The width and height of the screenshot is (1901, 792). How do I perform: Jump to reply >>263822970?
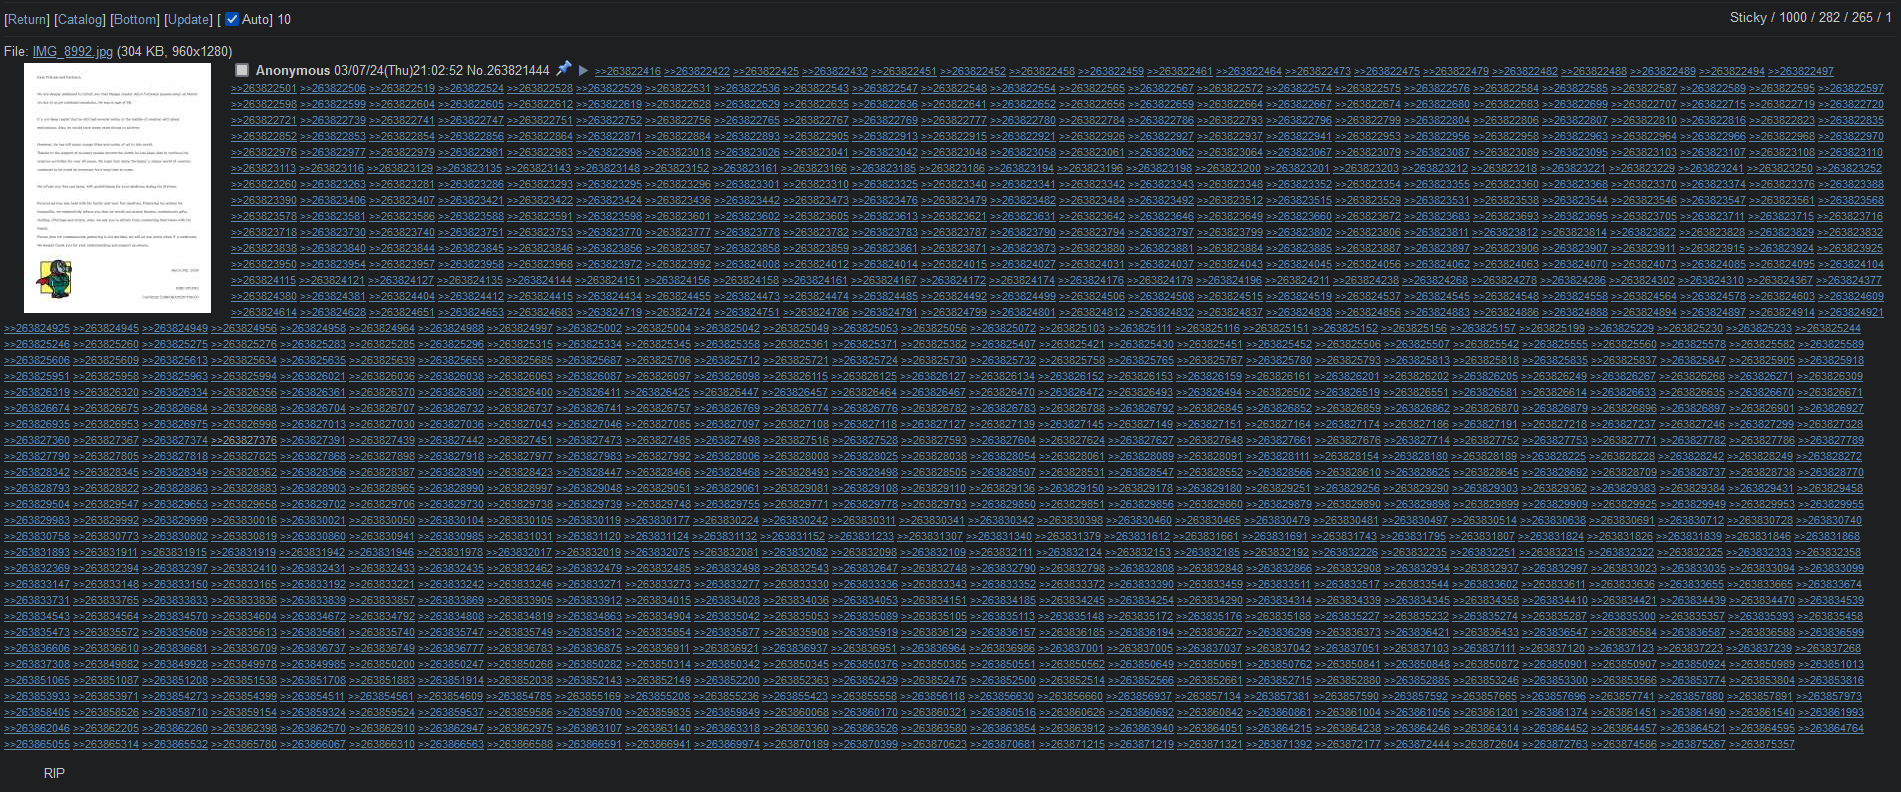(x=1851, y=136)
